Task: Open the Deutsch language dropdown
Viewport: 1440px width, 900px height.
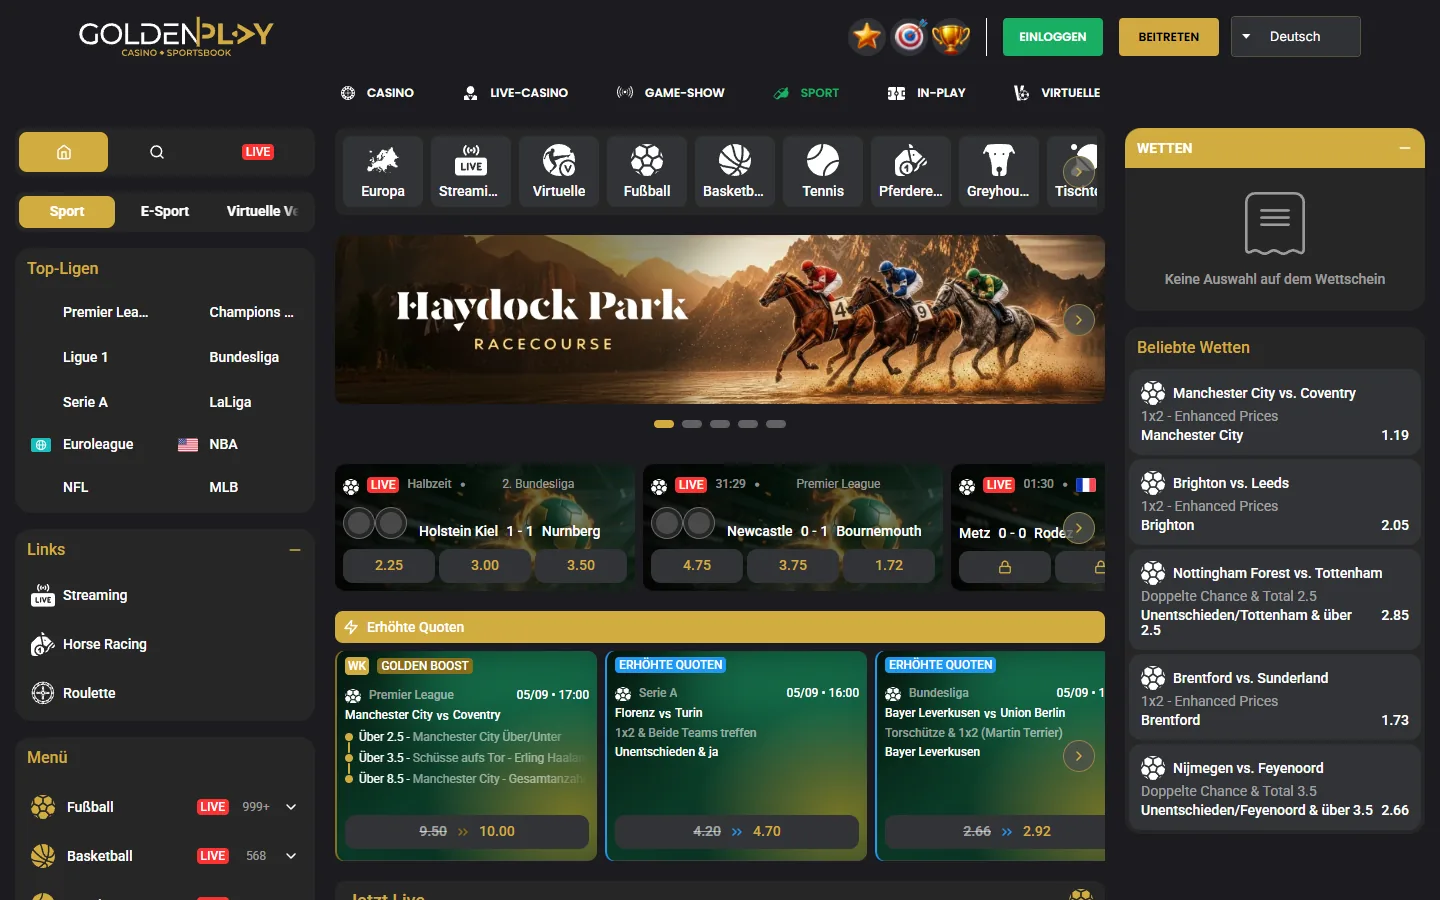Action: [x=1295, y=37]
